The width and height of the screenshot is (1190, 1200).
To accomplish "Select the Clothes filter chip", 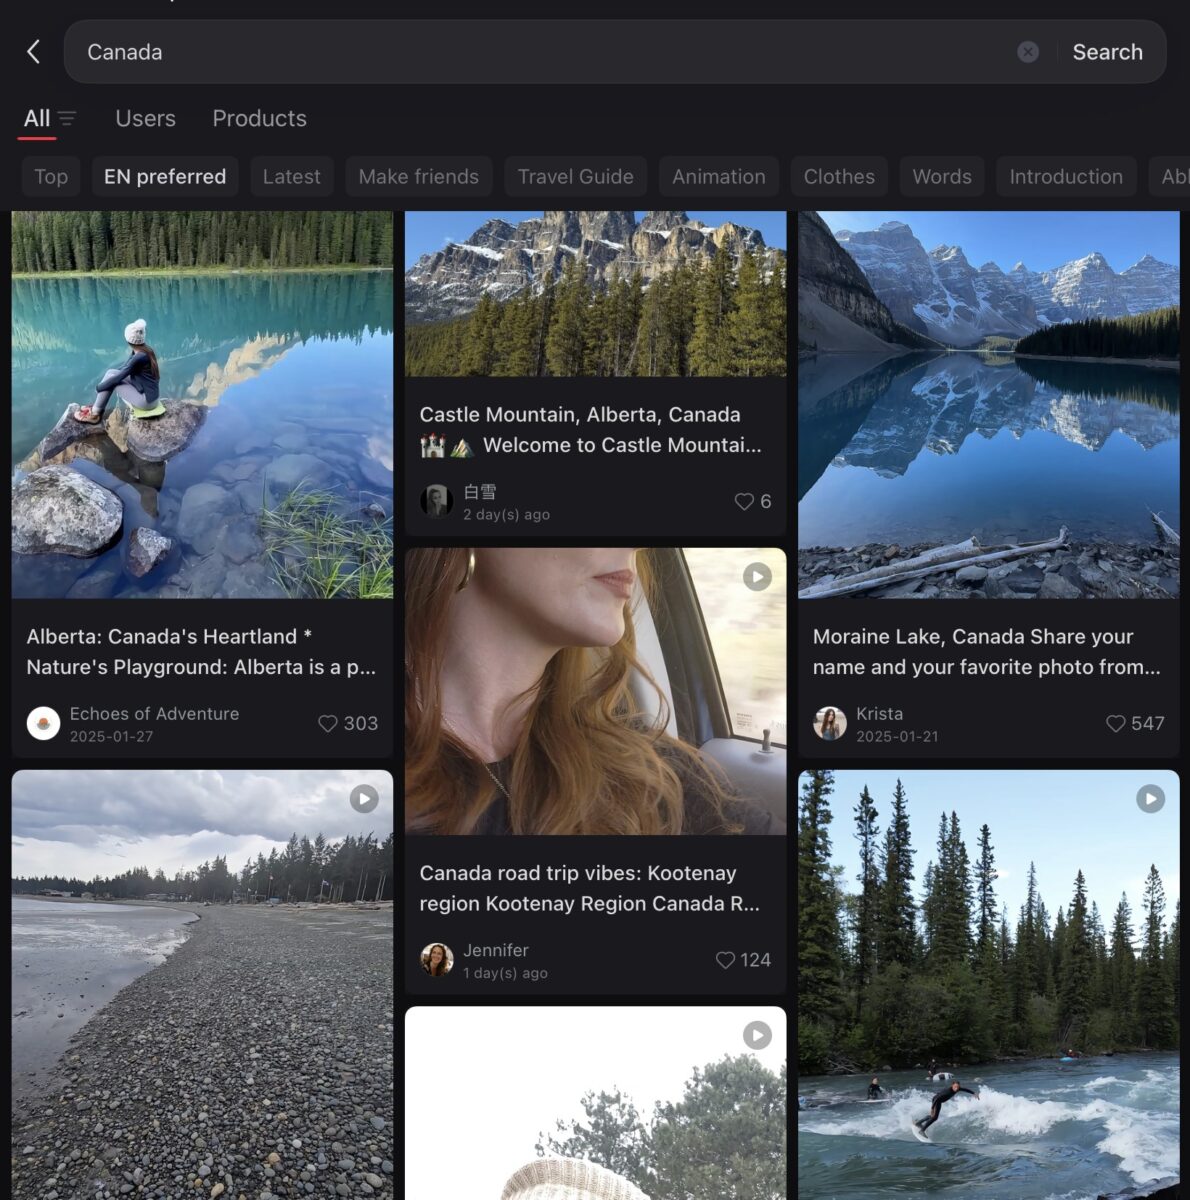I will 839,177.
